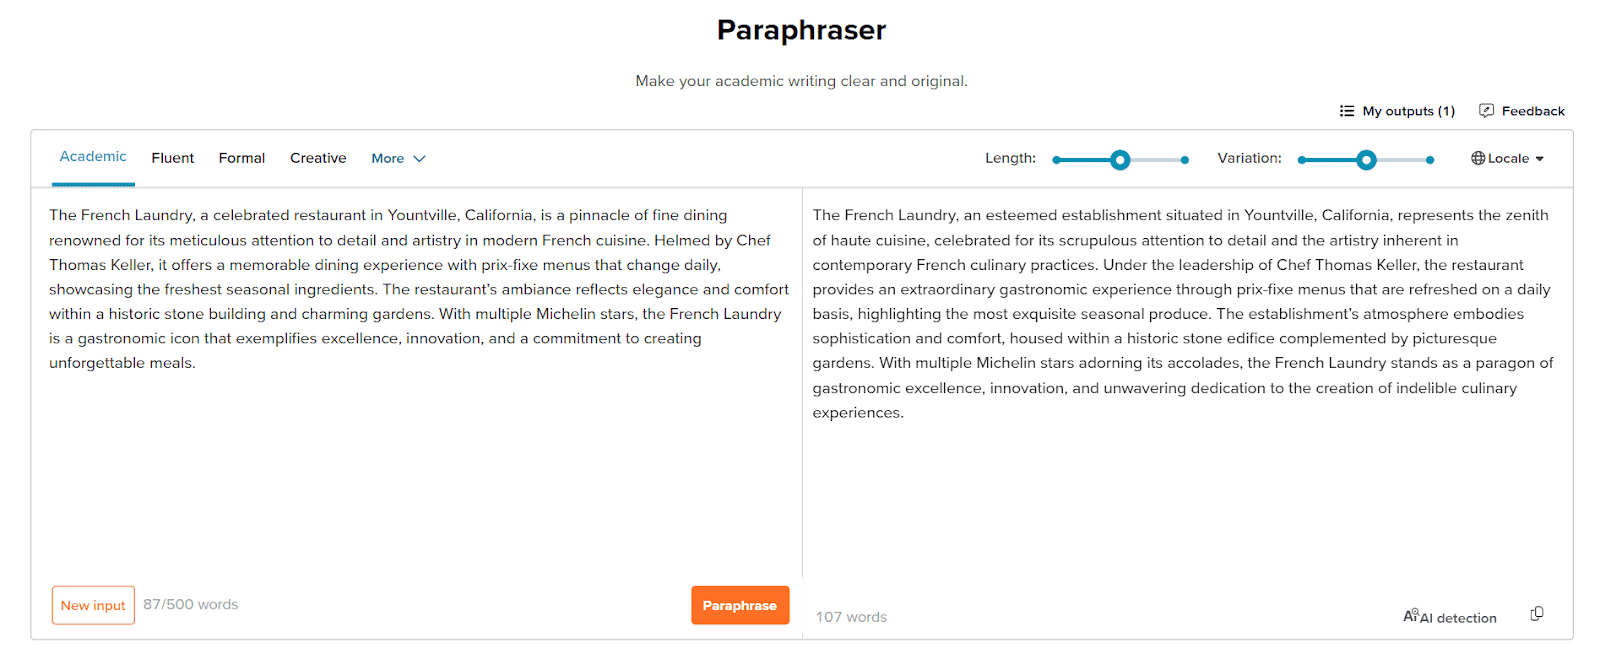Open the Locale dropdown arrow
The image size is (1600, 670).
pyautogui.click(x=1539, y=159)
